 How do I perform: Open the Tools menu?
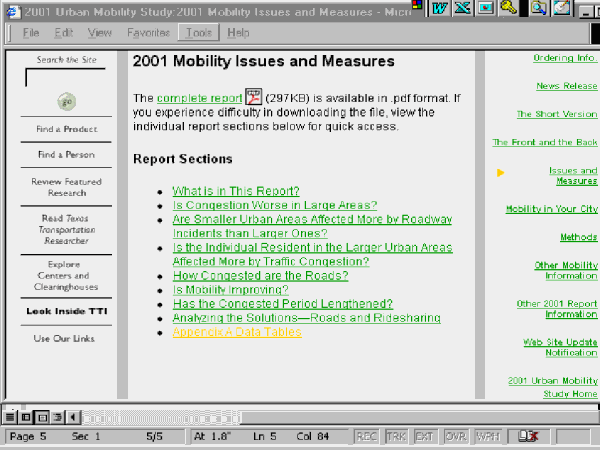tap(195, 33)
